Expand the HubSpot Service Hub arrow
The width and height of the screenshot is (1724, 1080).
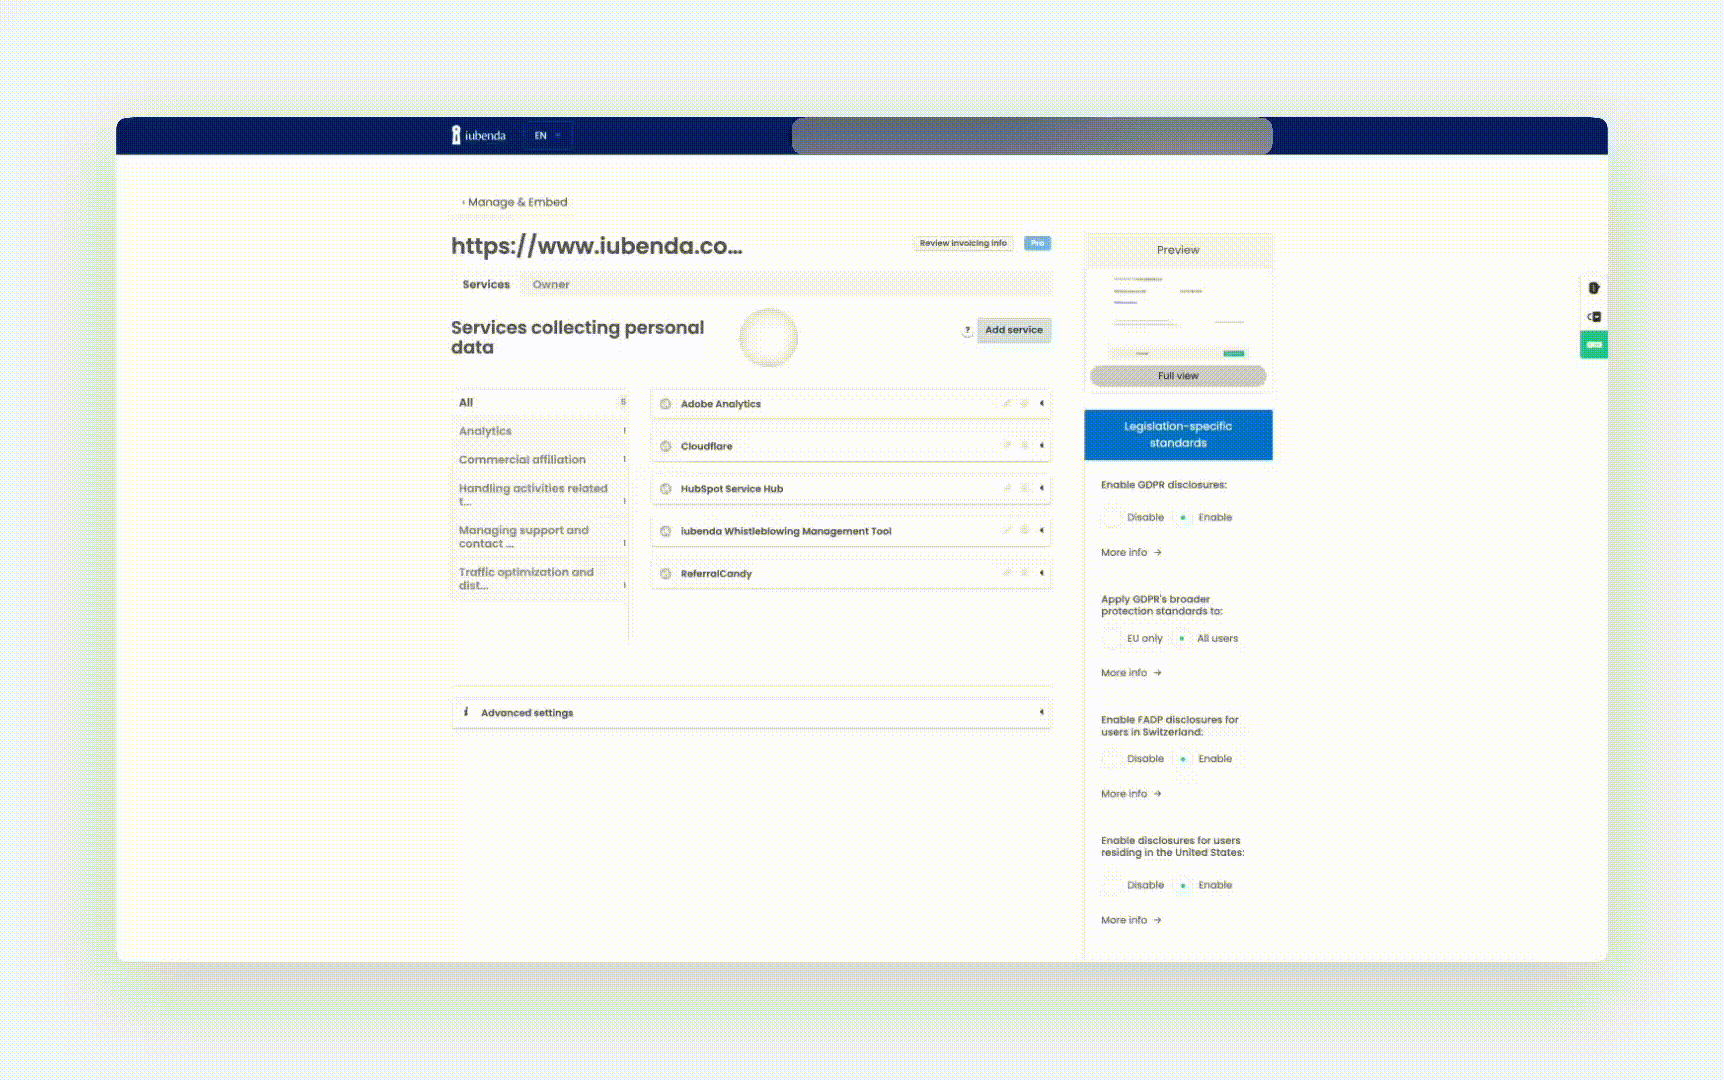pos(1042,488)
